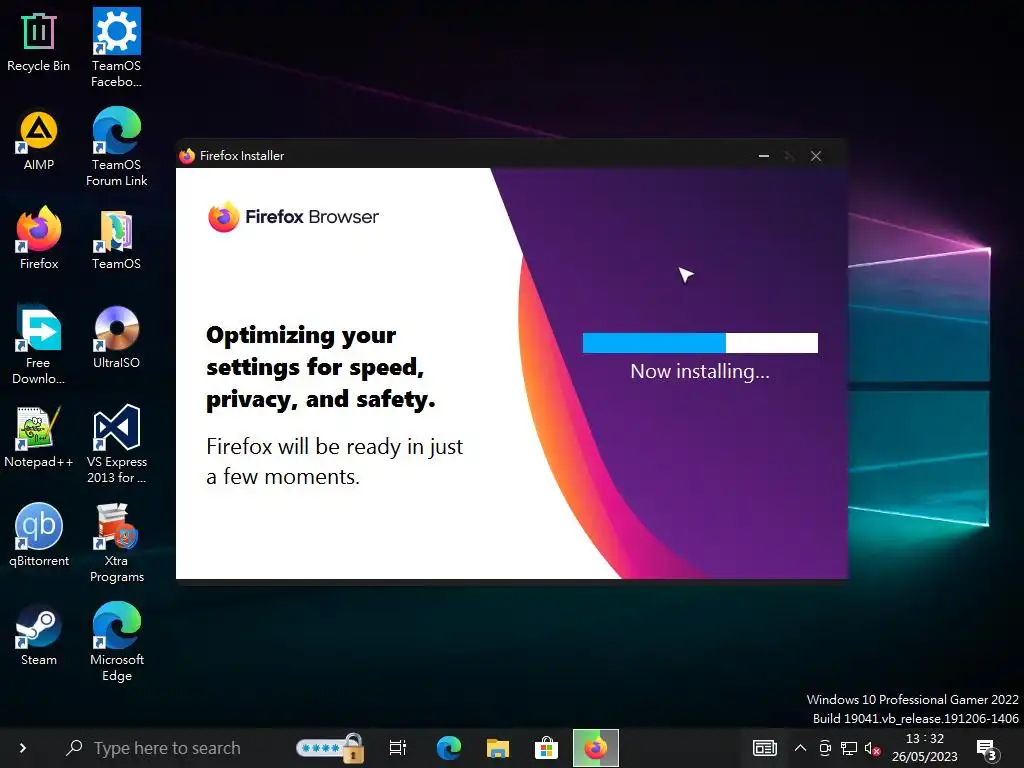The image size is (1024, 768).
Task: Select the TeamOS folder shortcut icon
Action: (116, 240)
